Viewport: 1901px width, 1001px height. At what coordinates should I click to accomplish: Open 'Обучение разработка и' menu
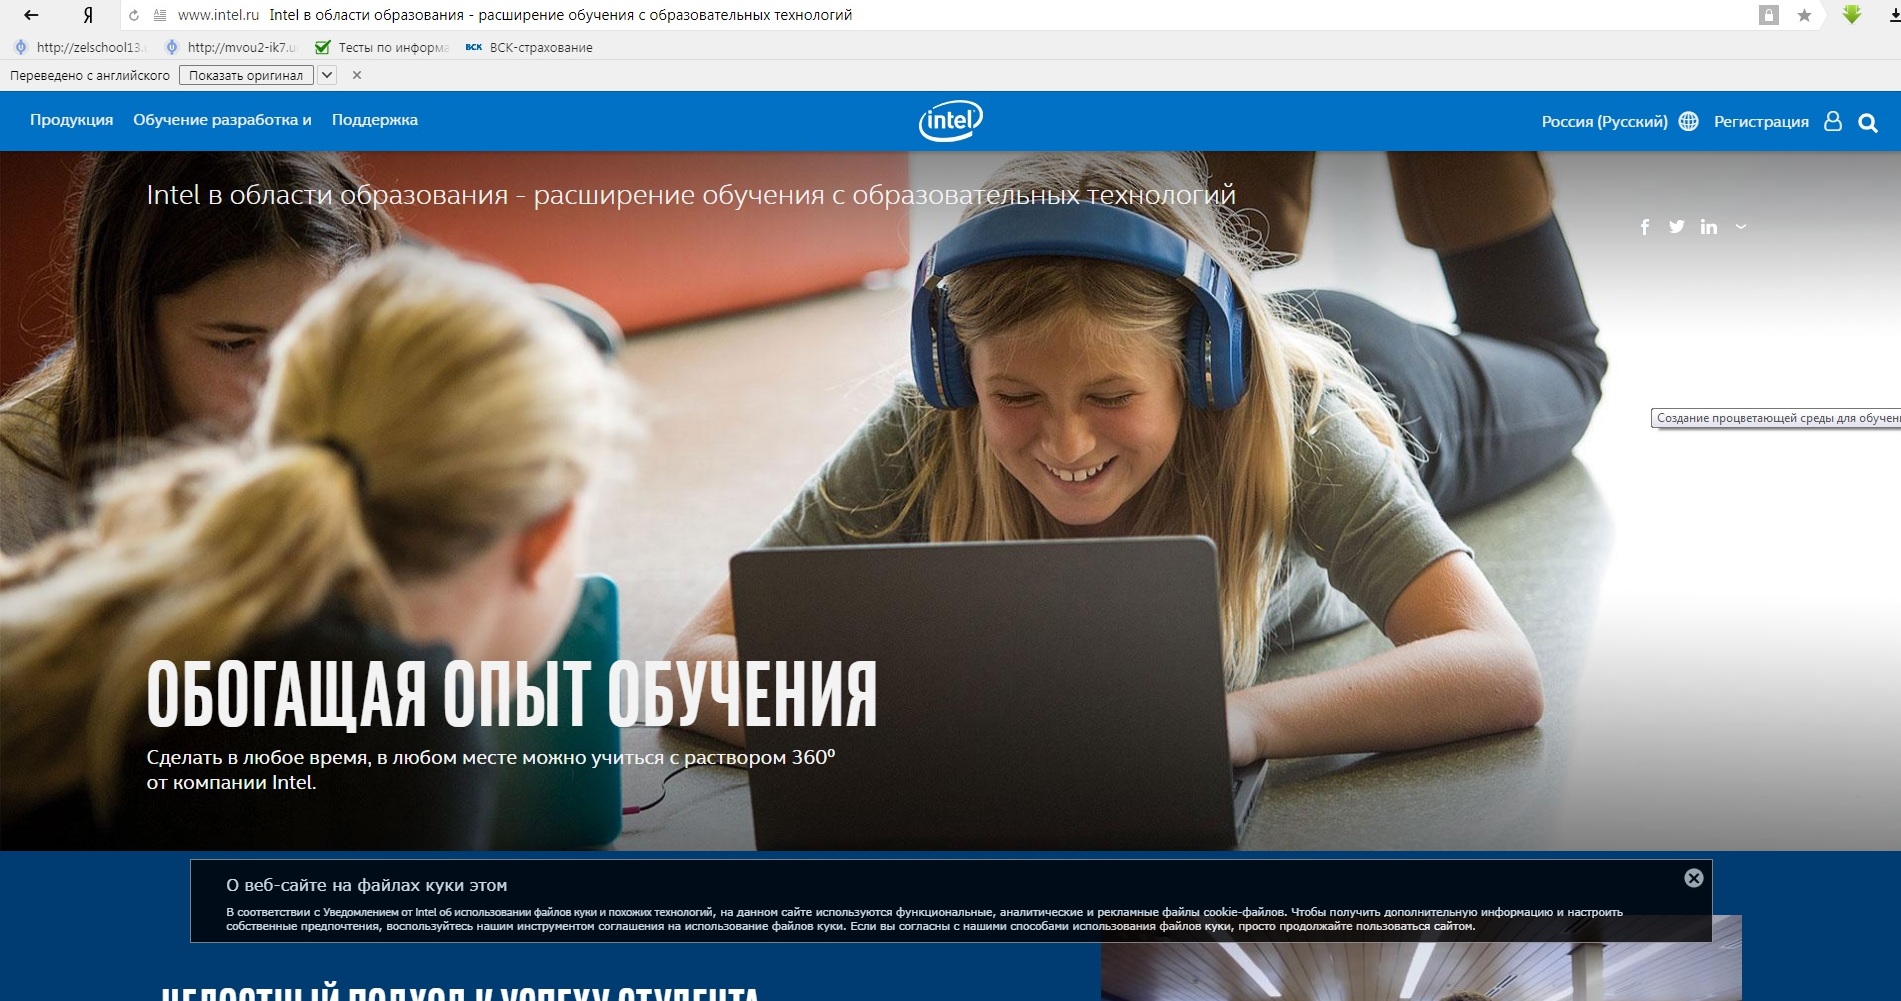[222, 120]
